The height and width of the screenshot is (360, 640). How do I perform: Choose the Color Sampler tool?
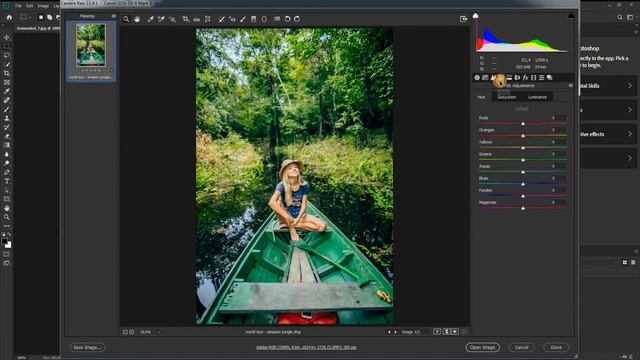click(161, 19)
